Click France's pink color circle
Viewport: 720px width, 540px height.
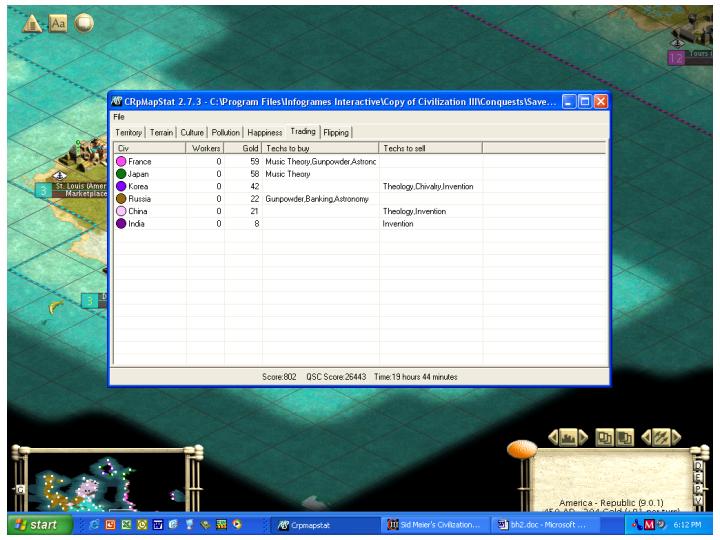click(121, 161)
